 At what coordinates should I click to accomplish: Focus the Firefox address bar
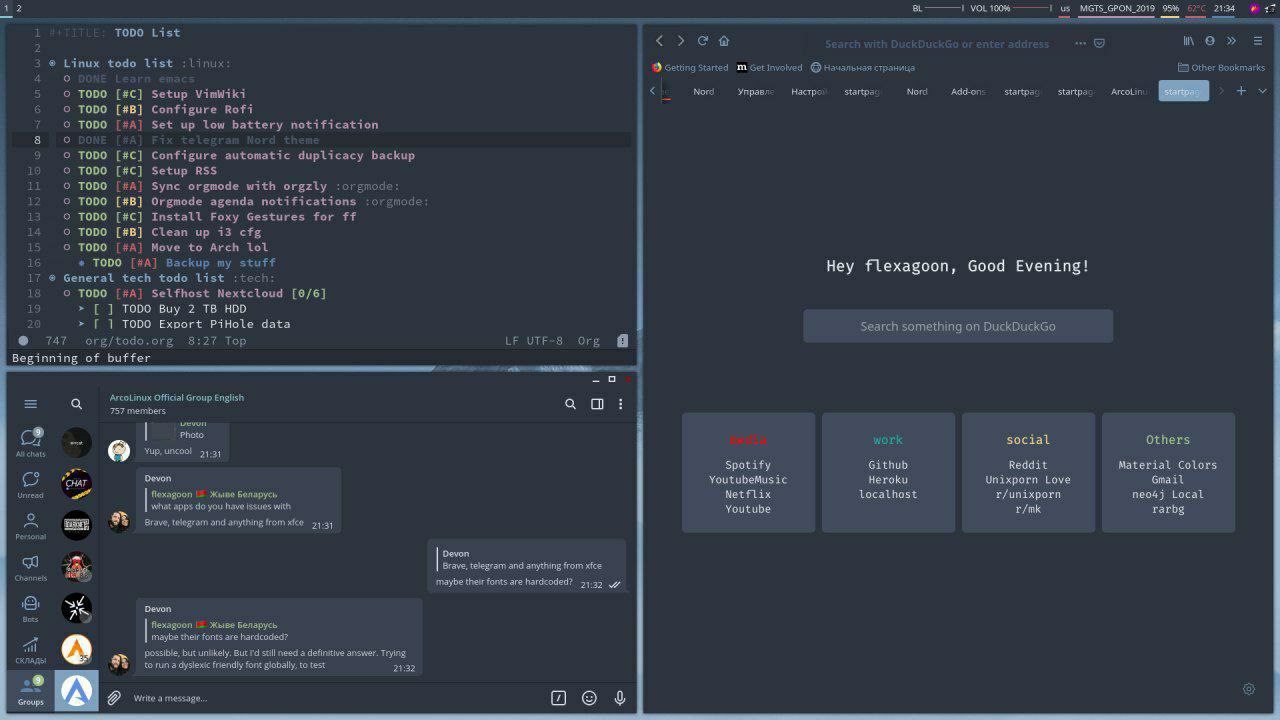pos(937,43)
